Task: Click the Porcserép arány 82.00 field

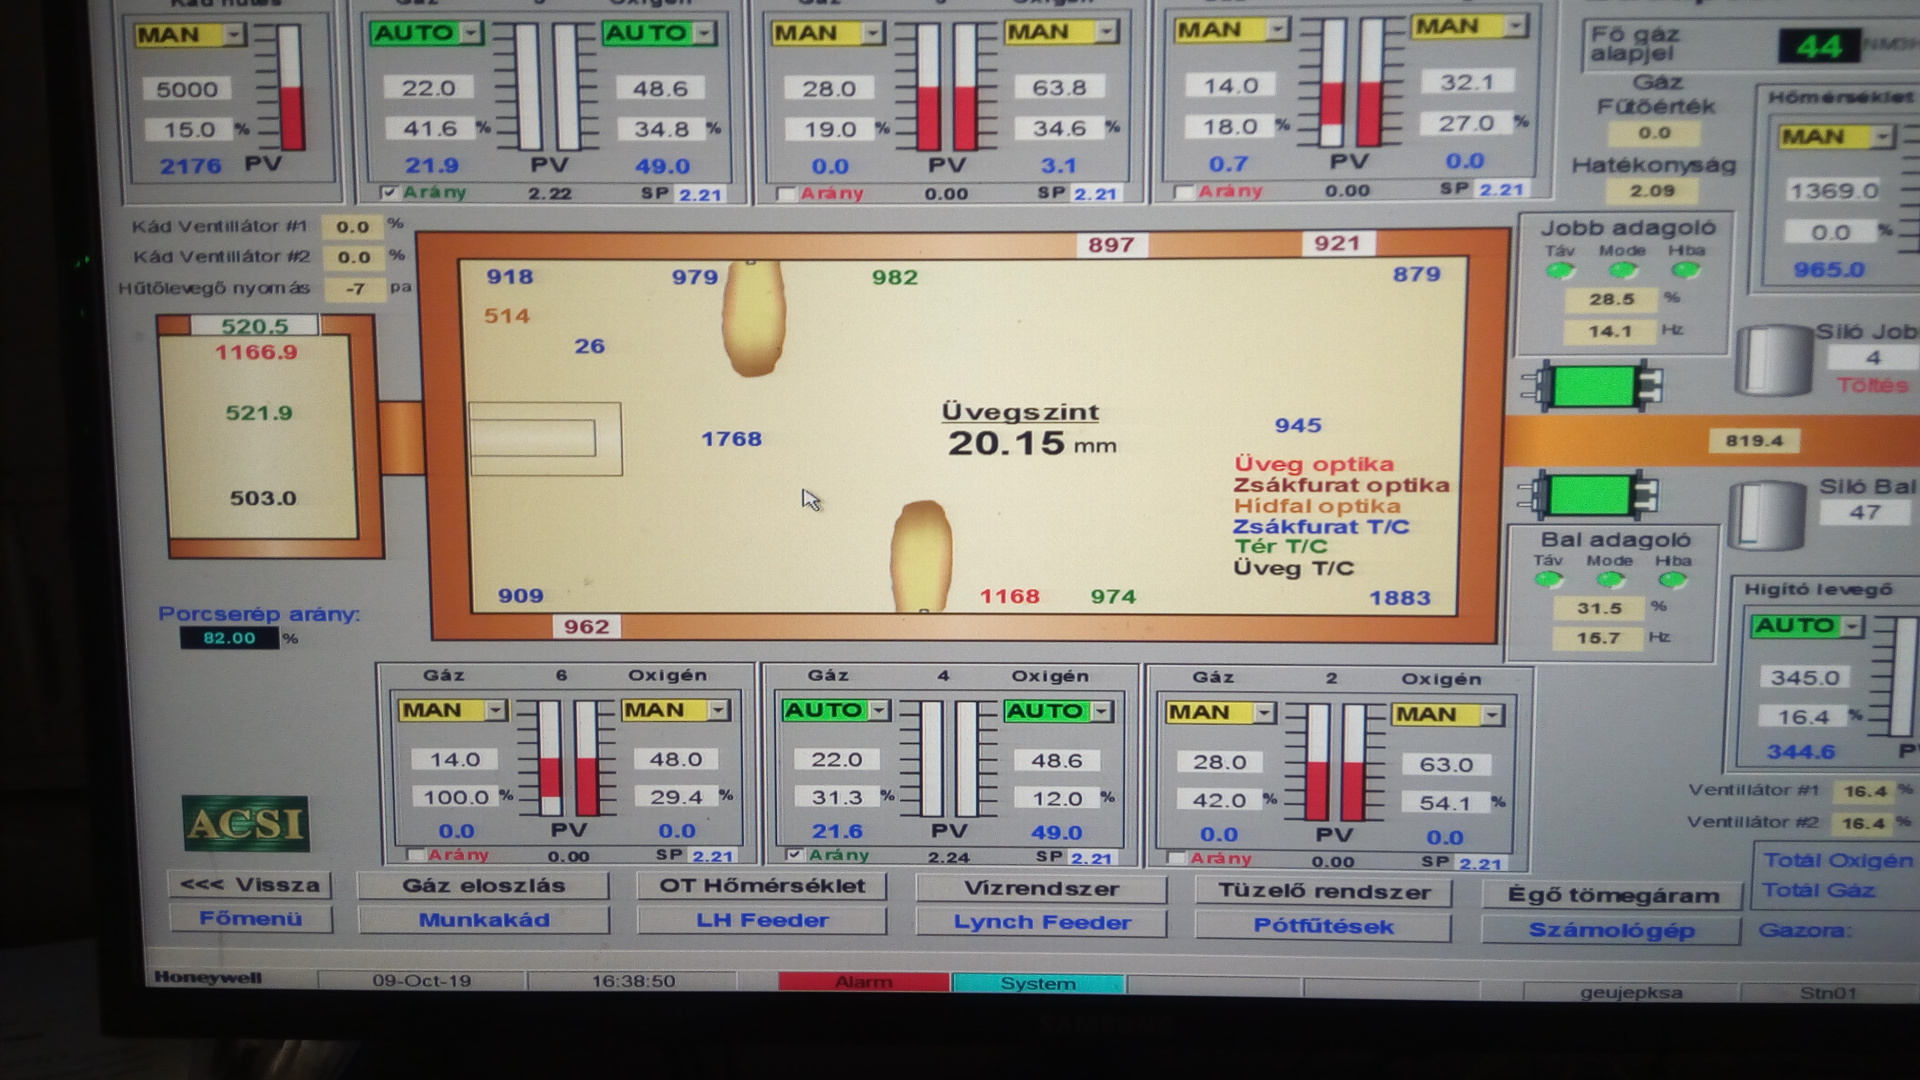Action: point(229,638)
